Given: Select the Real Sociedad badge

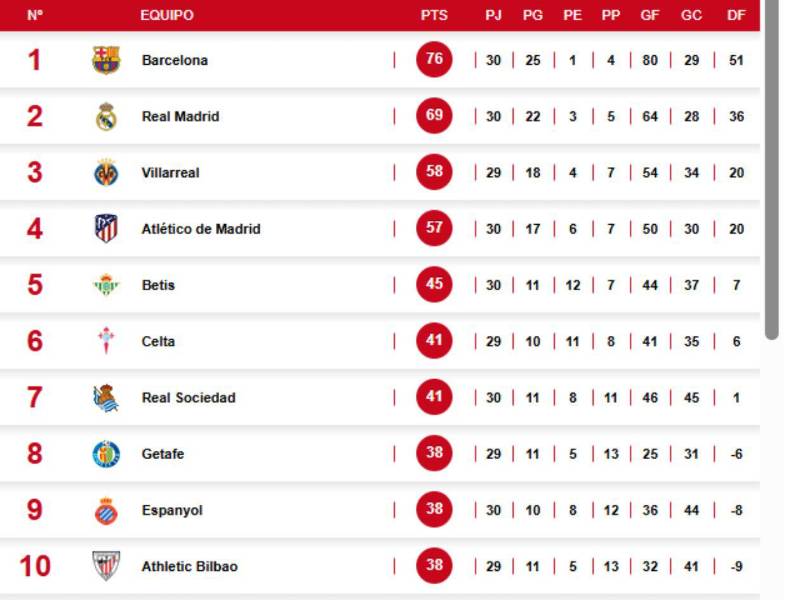Looking at the screenshot, I should (x=104, y=397).
